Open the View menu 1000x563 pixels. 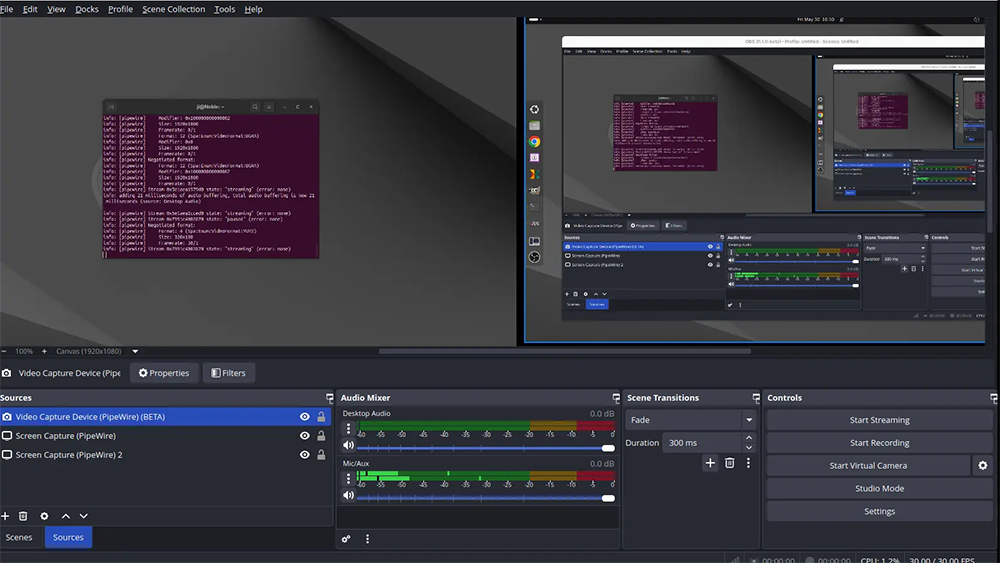[x=56, y=9]
